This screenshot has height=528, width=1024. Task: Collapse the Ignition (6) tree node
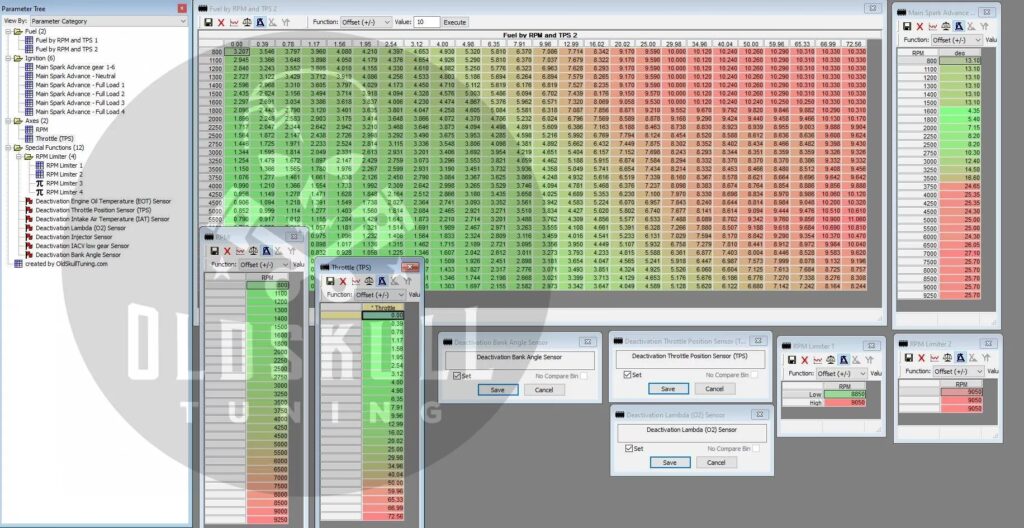pos(7,59)
